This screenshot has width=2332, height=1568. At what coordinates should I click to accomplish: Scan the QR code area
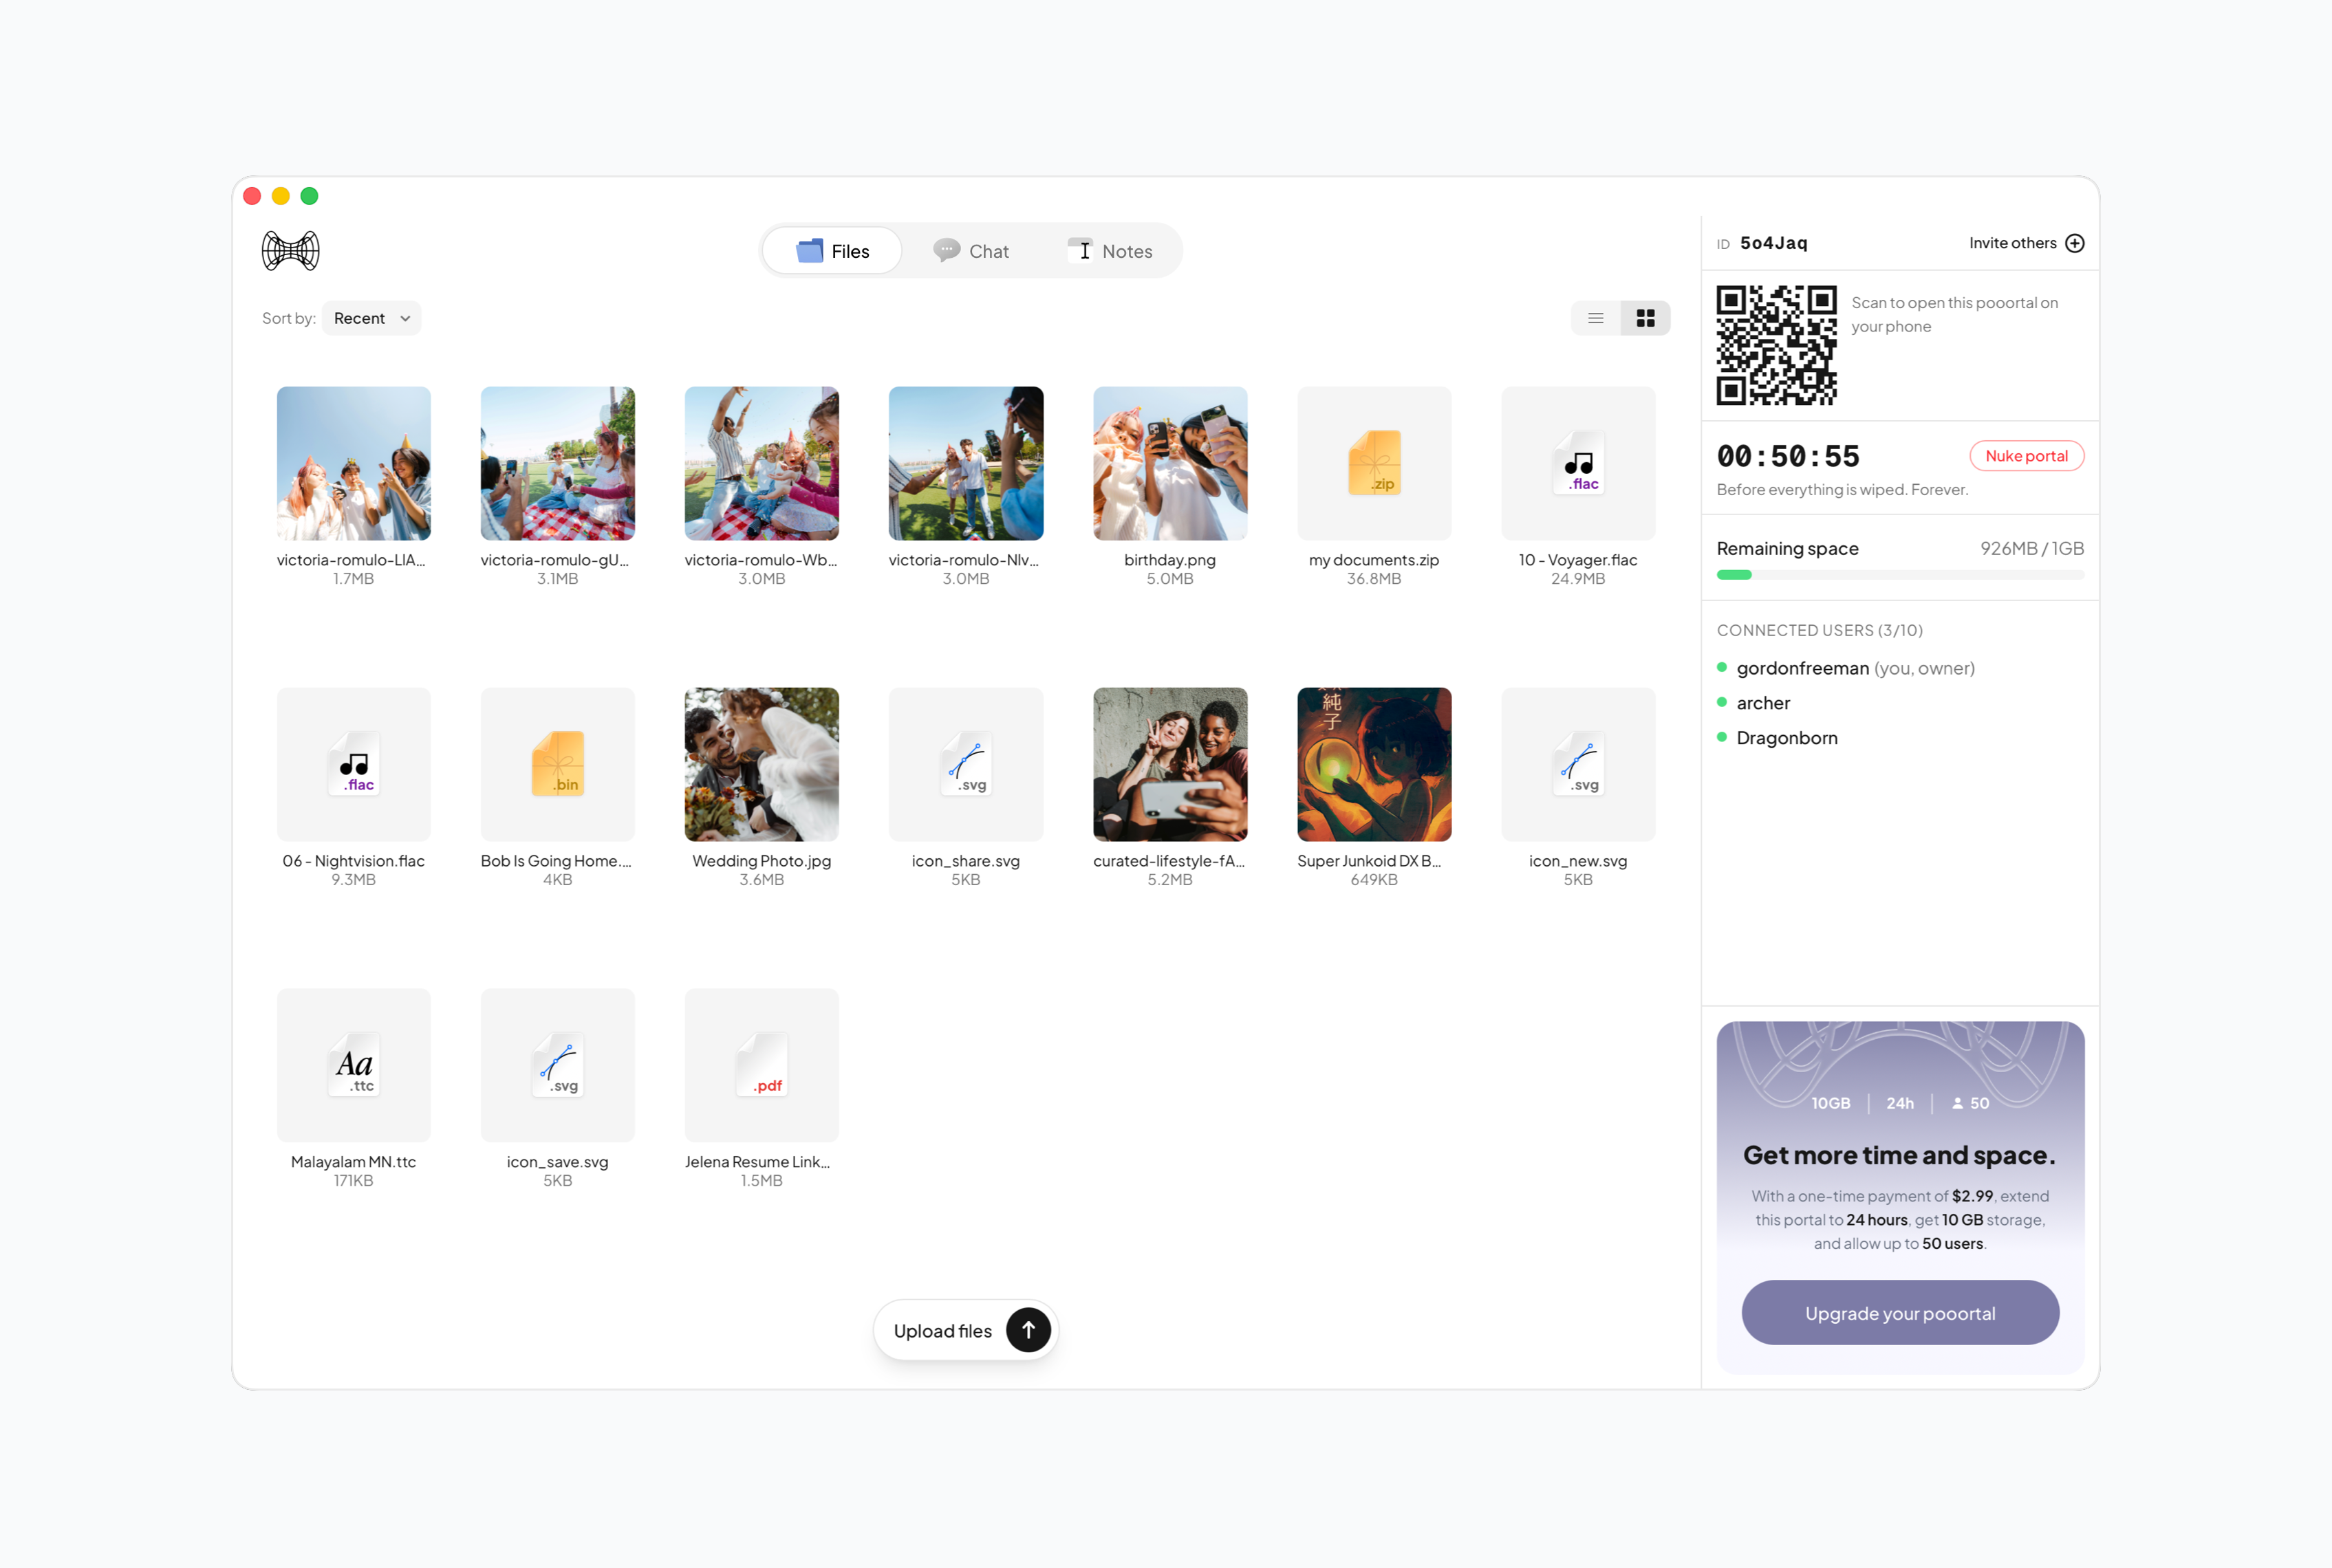(x=1777, y=346)
